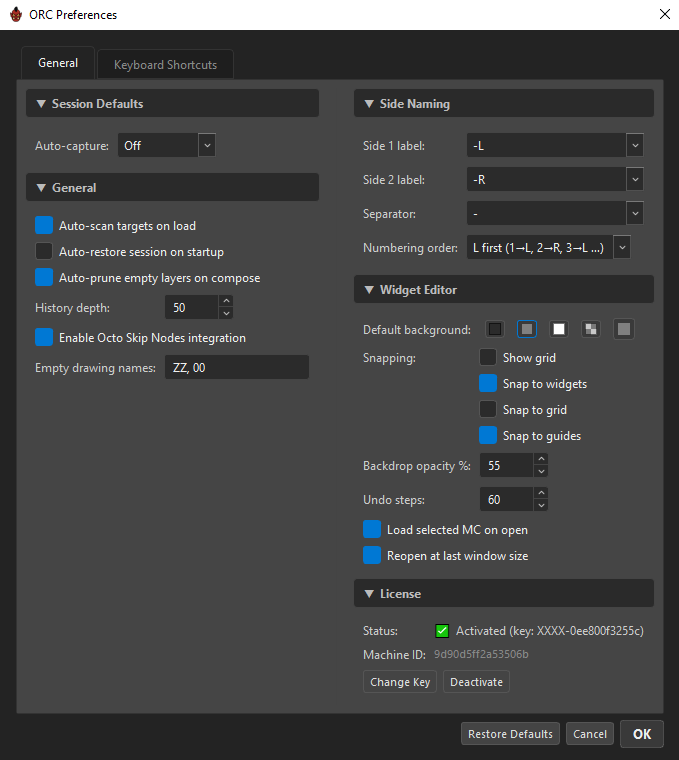Select the gray default background swatch

tap(527, 330)
